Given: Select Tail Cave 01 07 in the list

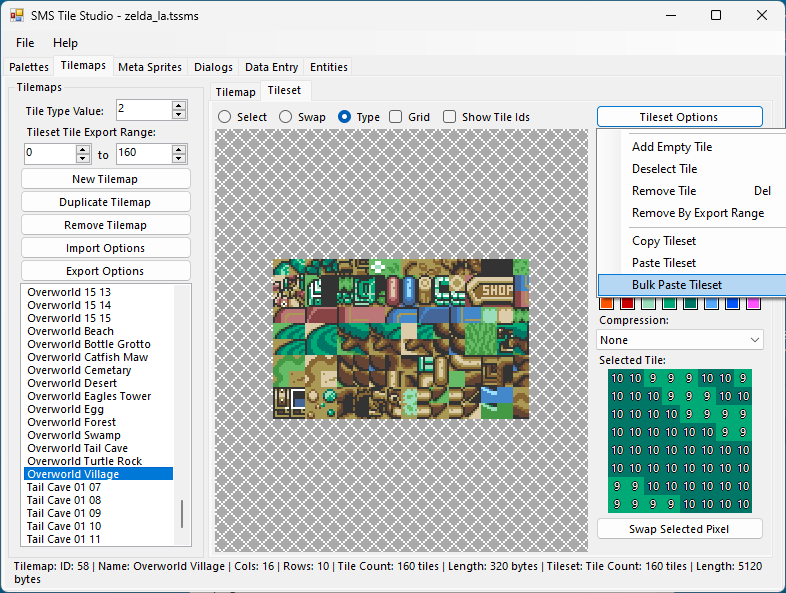Looking at the screenshot, I should 98,487.
